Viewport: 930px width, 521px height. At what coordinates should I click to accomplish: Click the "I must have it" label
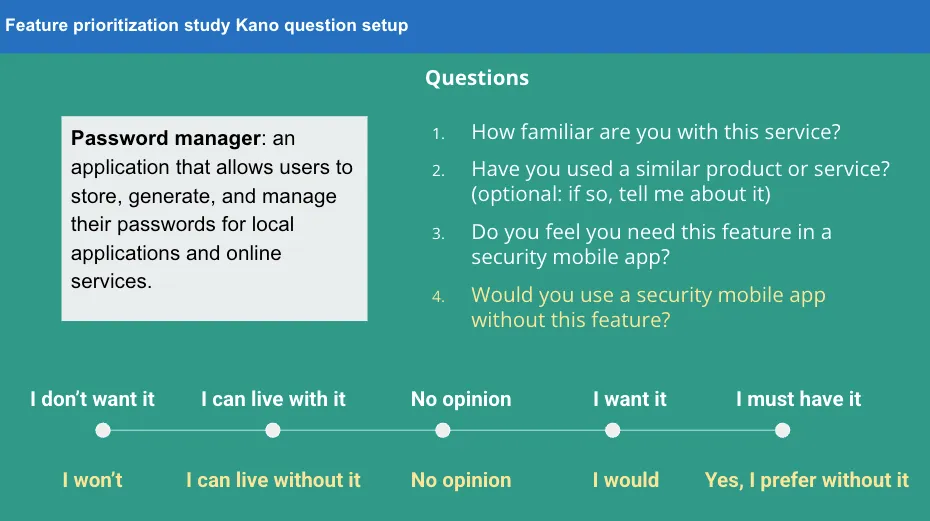click(x=798, y=399)
